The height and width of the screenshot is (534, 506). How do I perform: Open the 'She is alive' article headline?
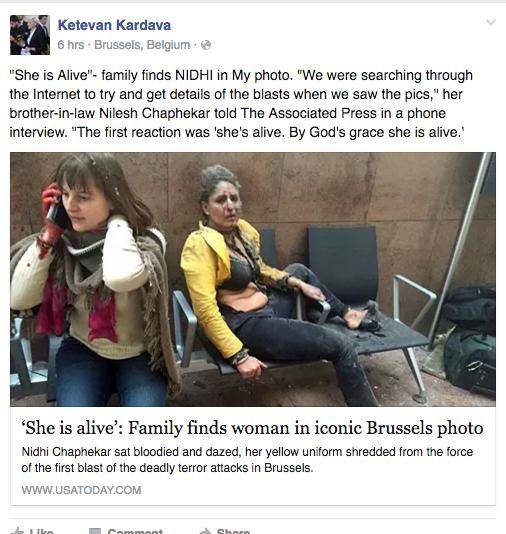click(x=254, y=428)
